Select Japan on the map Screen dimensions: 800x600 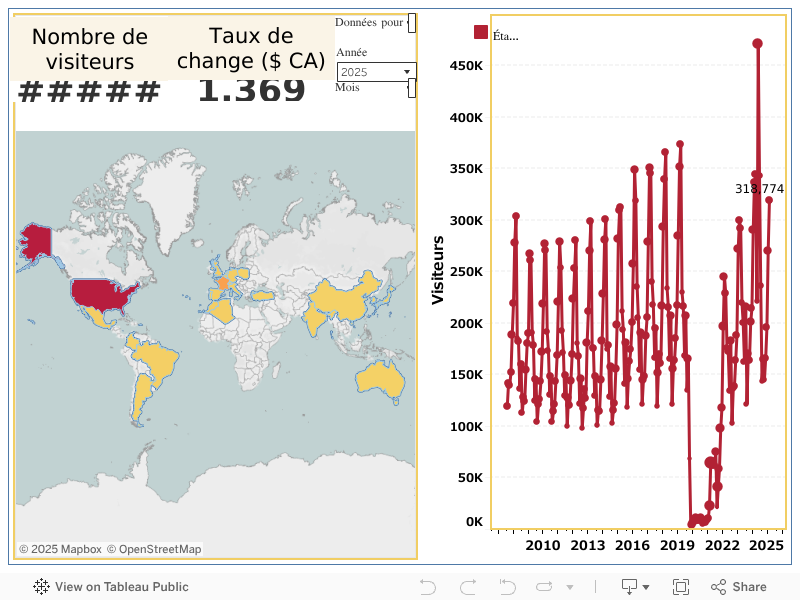point(386,297)
